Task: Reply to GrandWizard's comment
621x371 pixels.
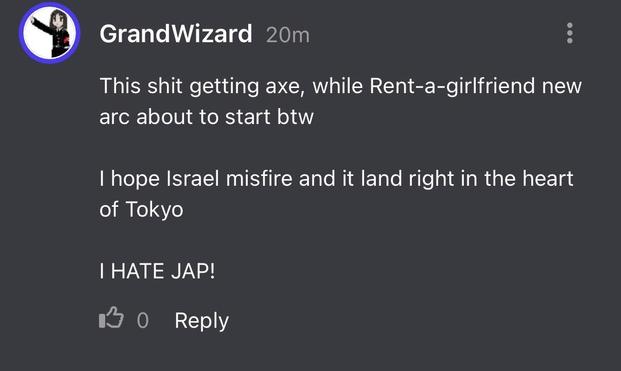Action: (x=202, y=321)
